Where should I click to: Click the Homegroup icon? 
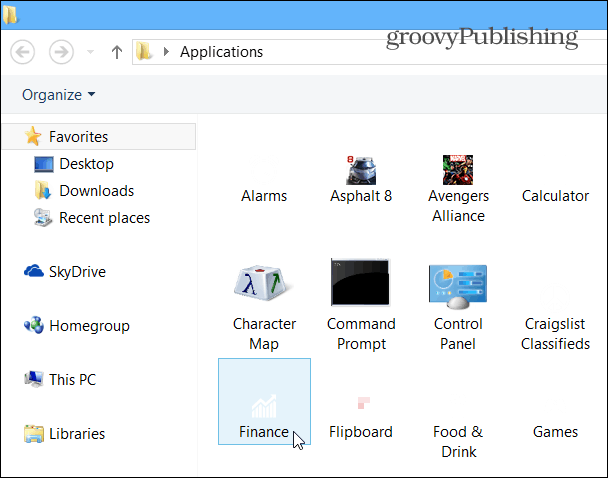[x=34, y=325]
